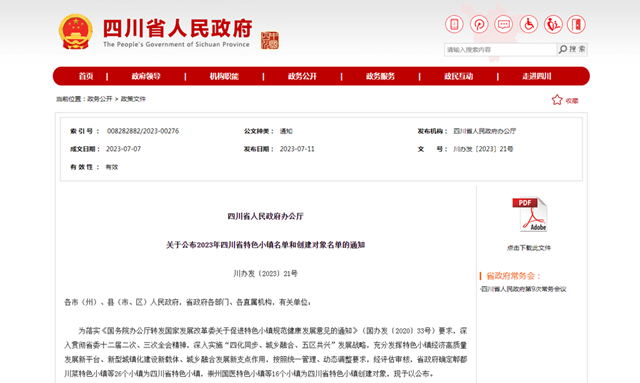Open the wheelchair accessibility mode icon
640x383 pixels.
coord(529,24)
